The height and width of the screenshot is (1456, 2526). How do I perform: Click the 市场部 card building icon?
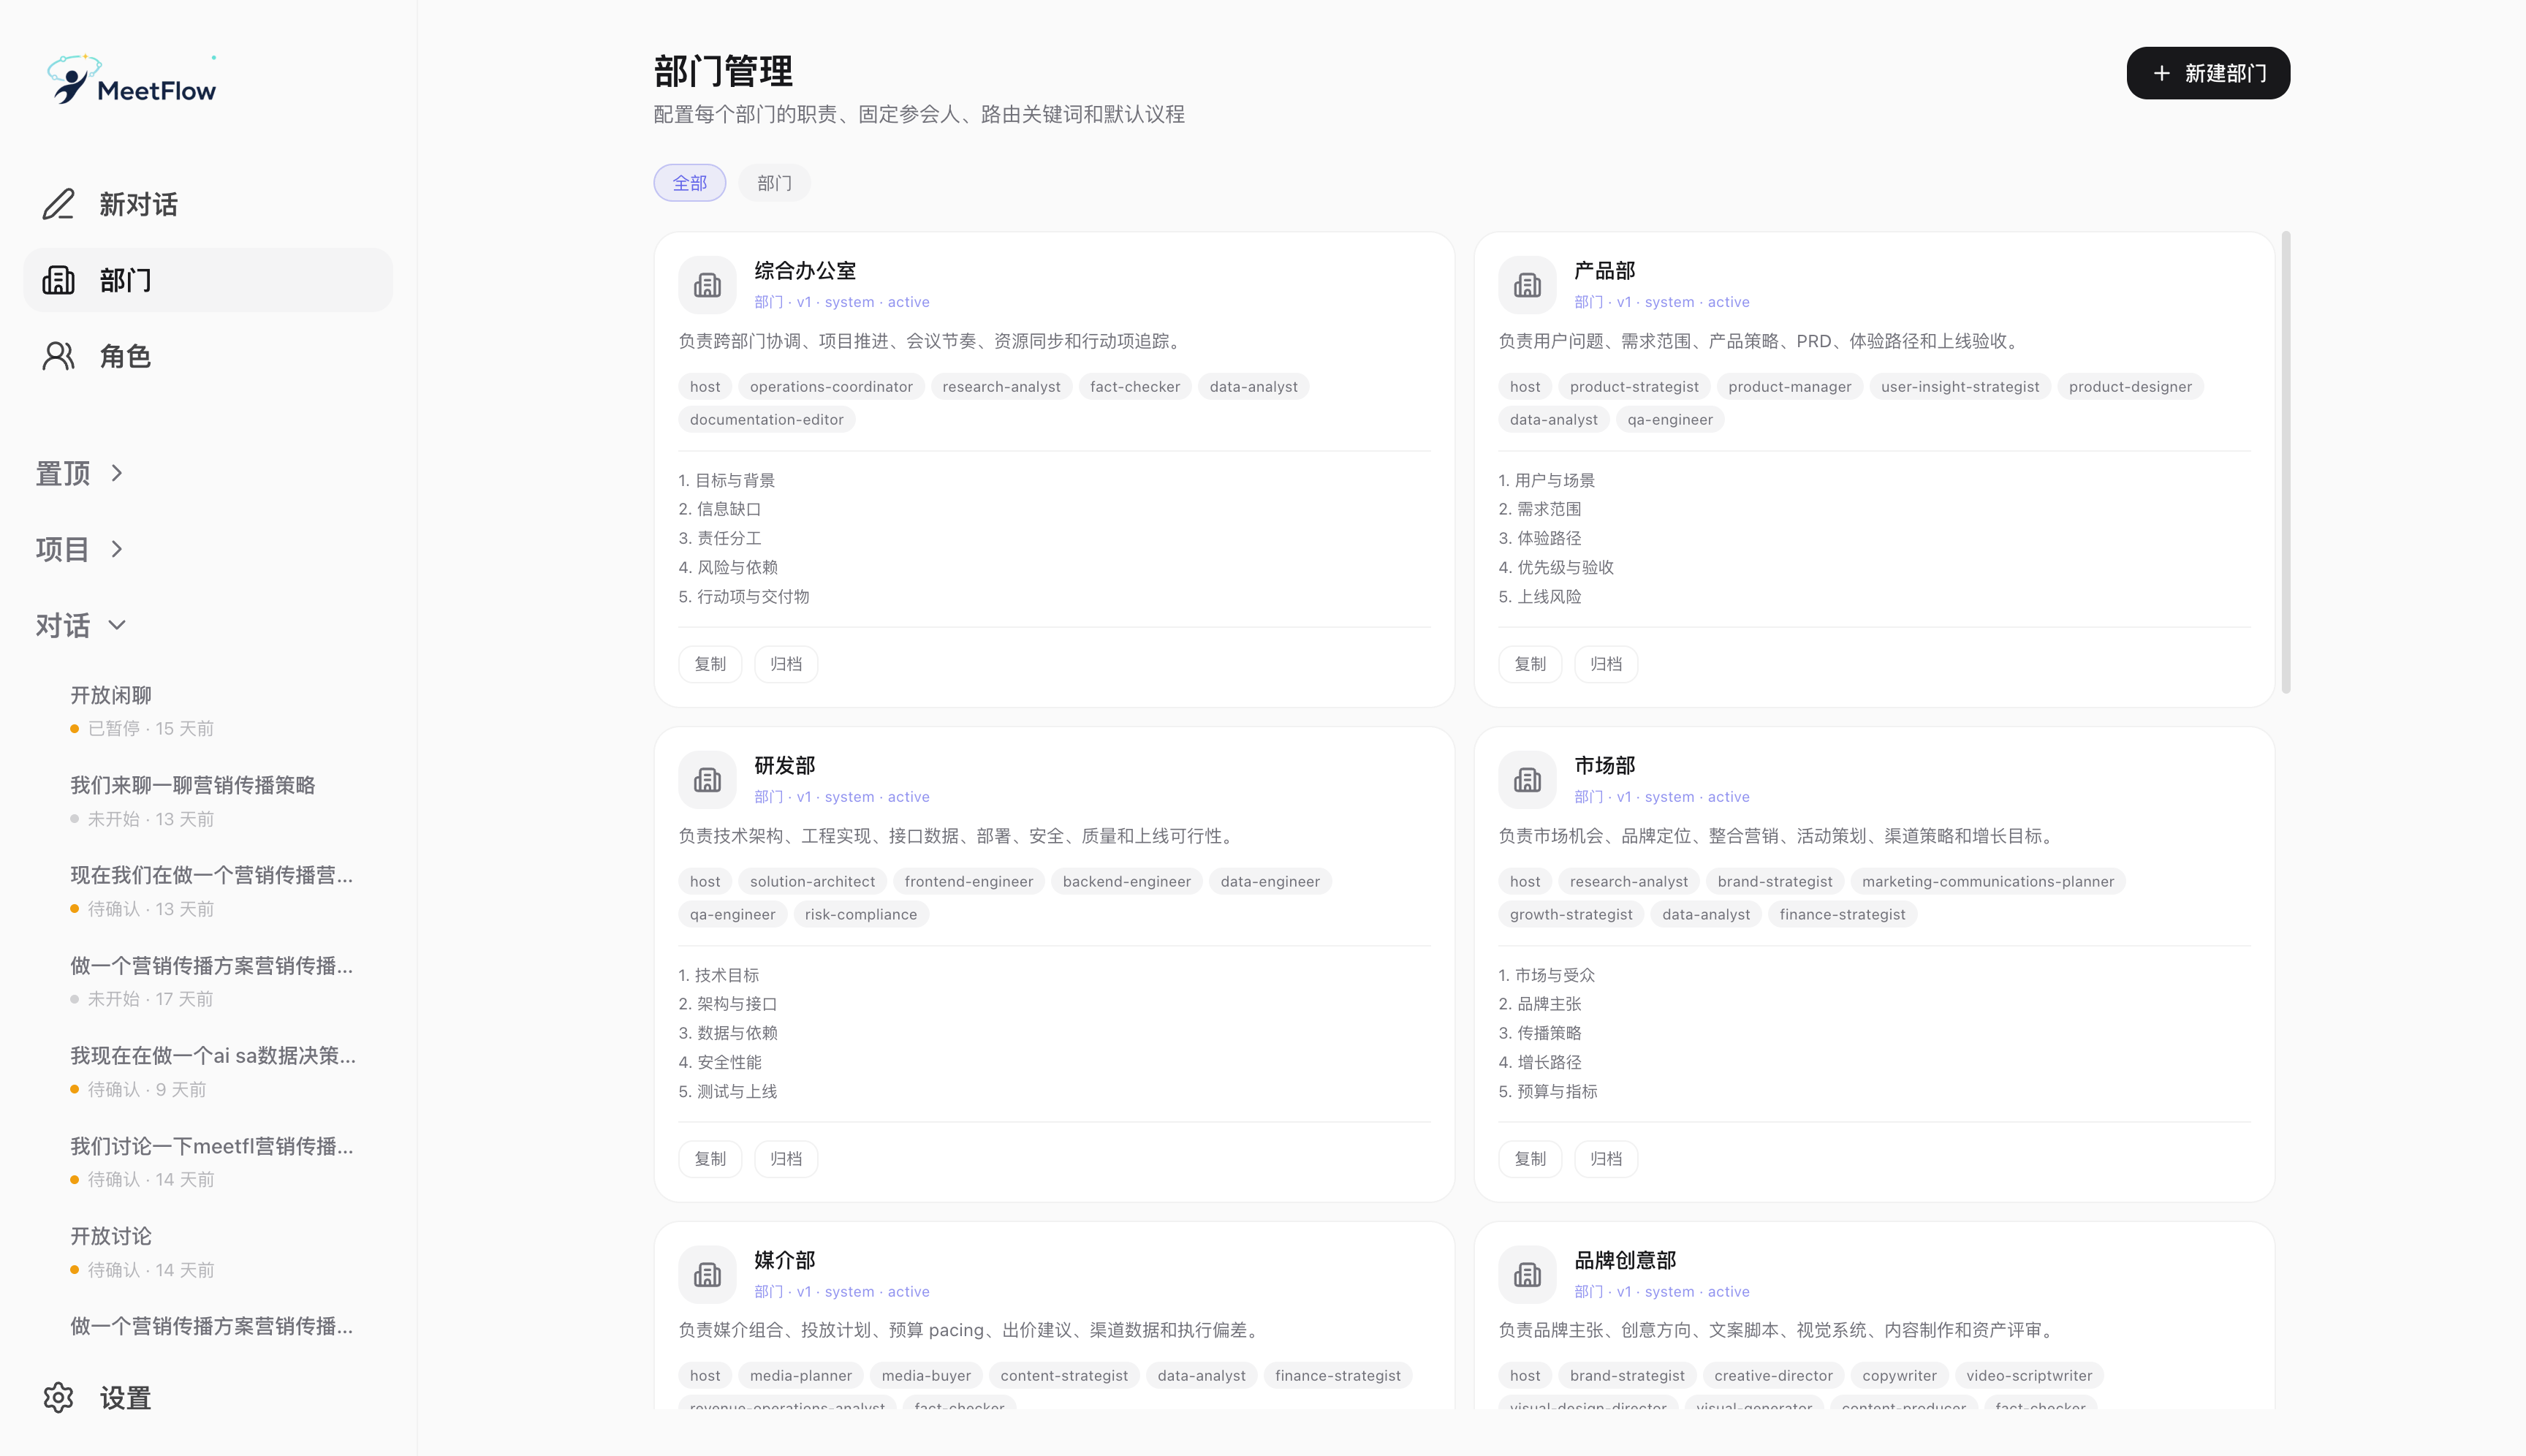click(1527, 780)
